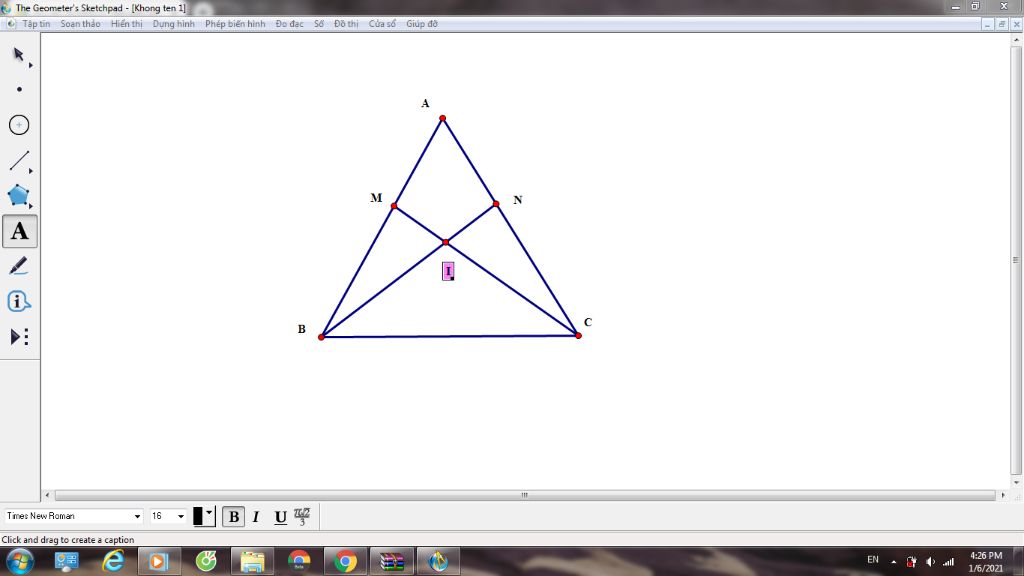1024x576 pixels.
Task: Select the Marker pen tool
Action: click(19, 266)
